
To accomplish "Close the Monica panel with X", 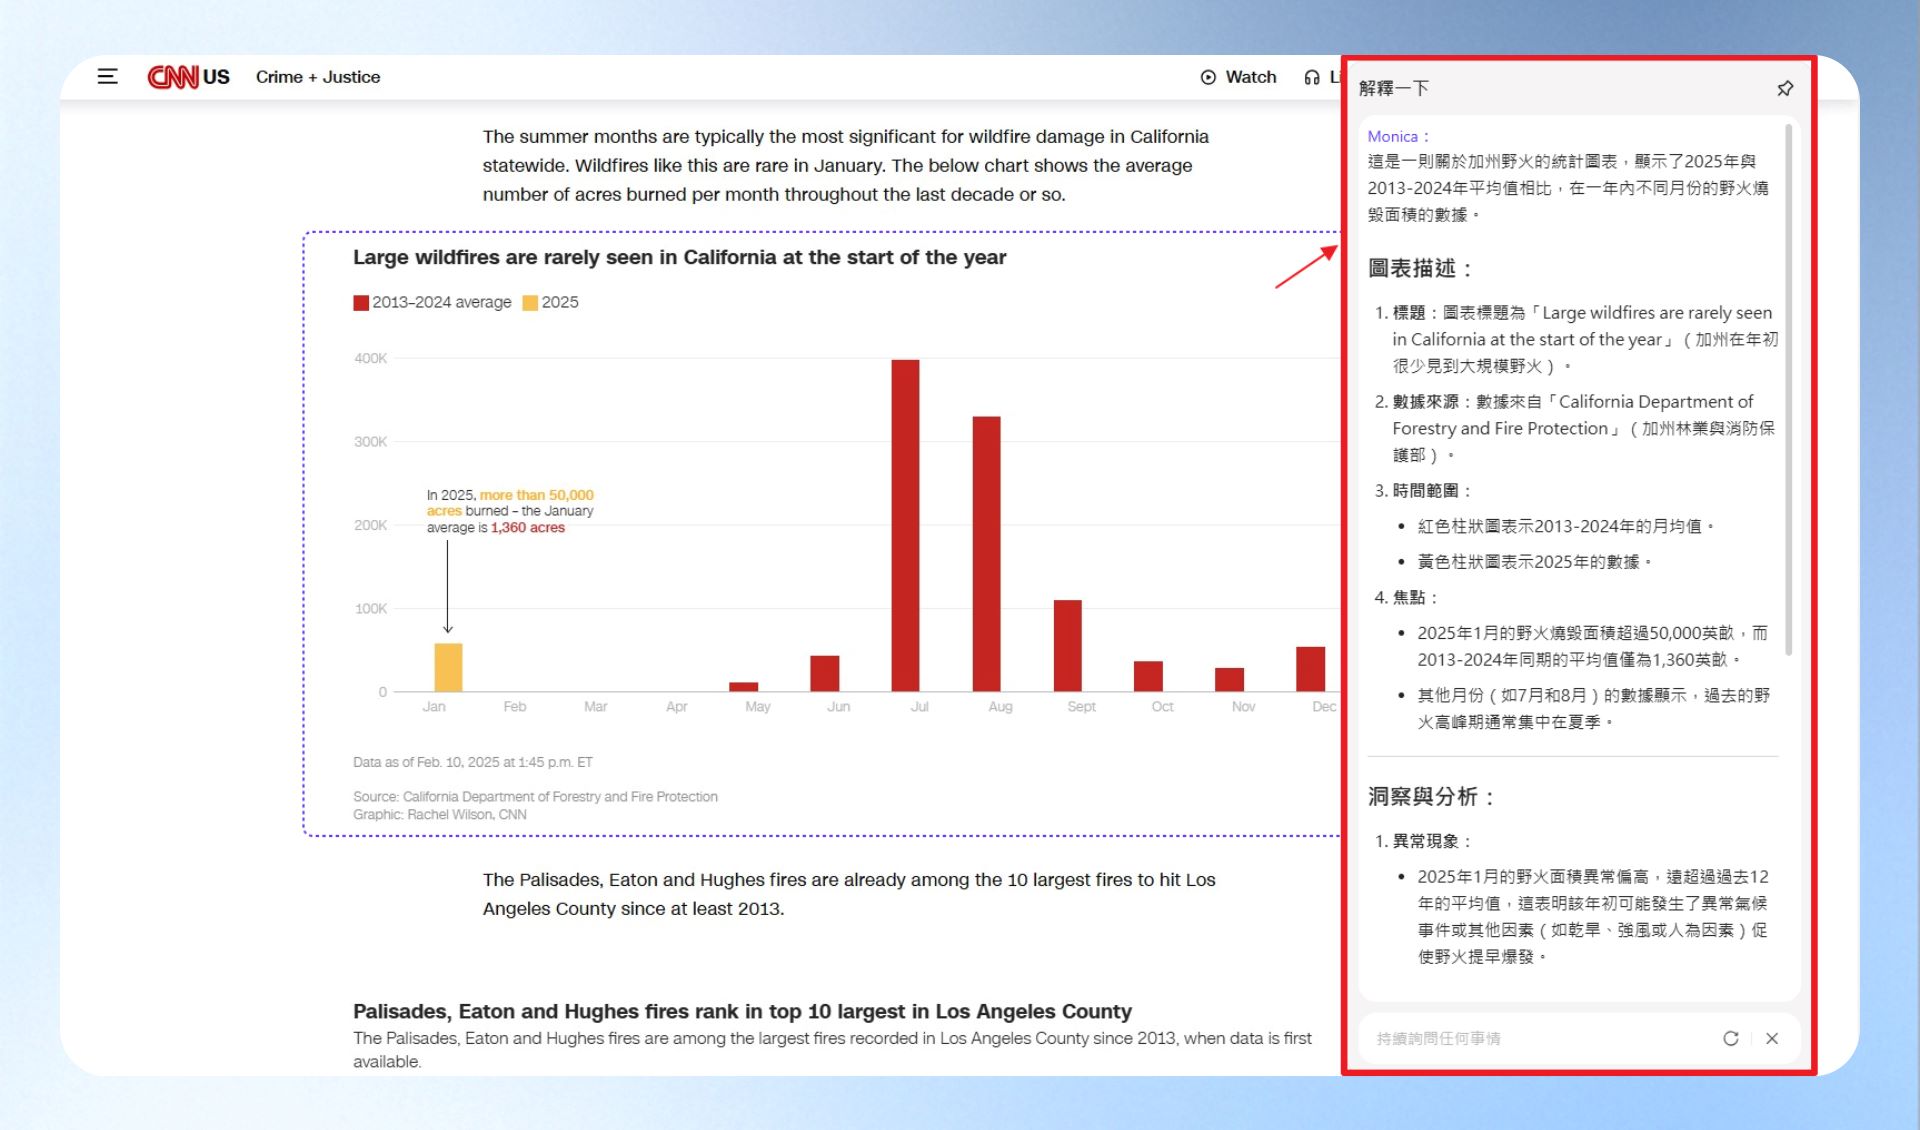I will (1772, 1038).
